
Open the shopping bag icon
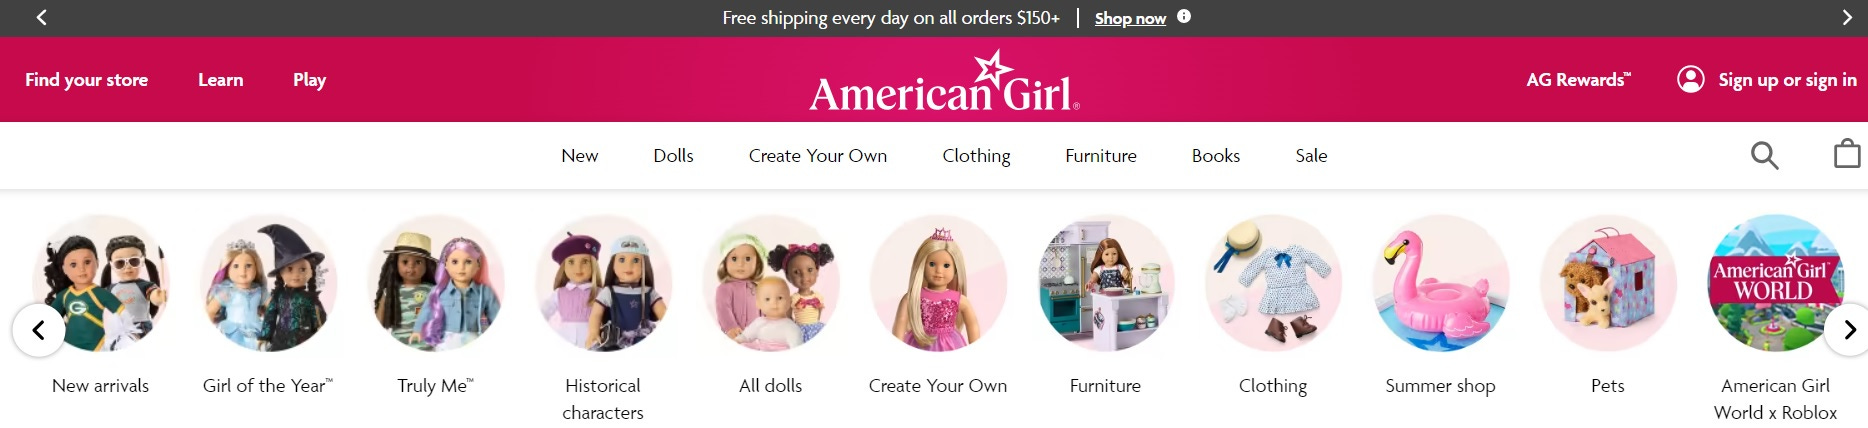coord(1847,154)
